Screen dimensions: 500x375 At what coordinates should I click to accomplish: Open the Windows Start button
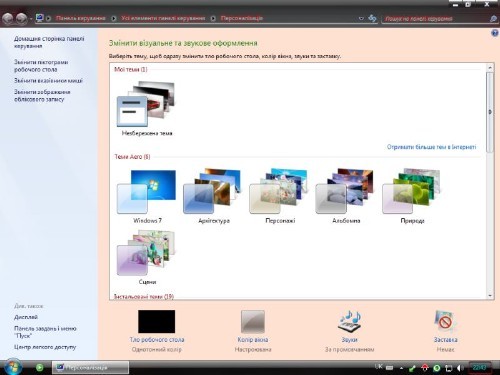[x=13, y=367]
